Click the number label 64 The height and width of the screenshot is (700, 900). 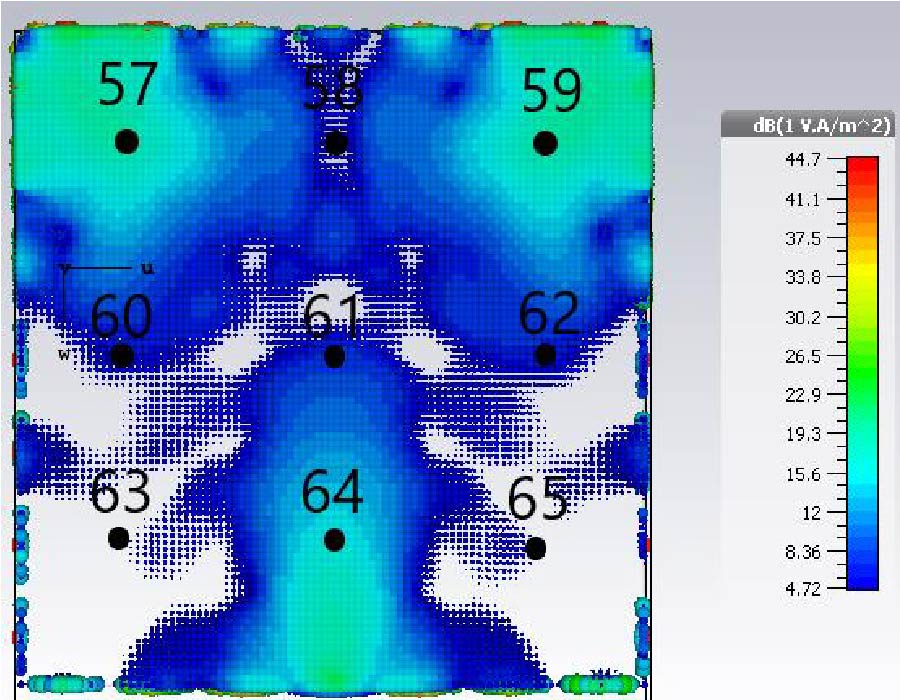click(x=333, y=493)
